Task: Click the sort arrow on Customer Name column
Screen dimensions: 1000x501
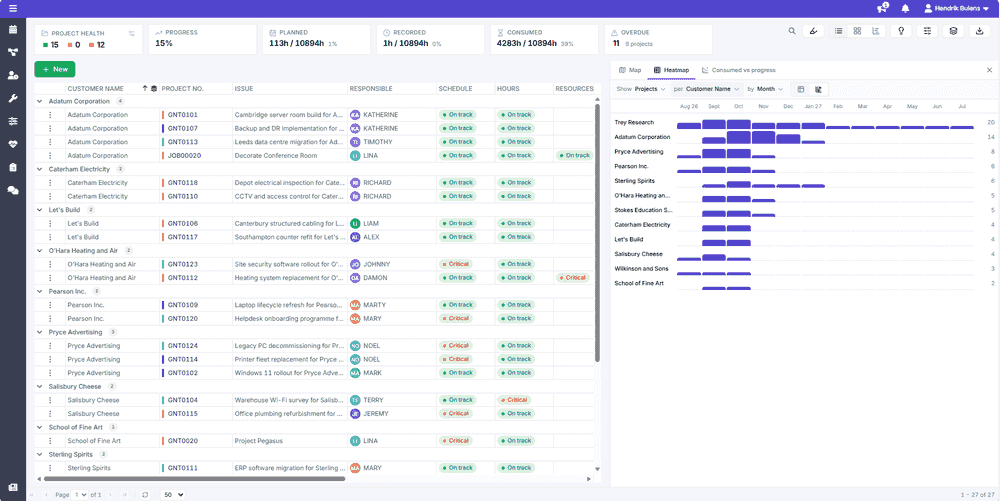Action: coord(145,89)
